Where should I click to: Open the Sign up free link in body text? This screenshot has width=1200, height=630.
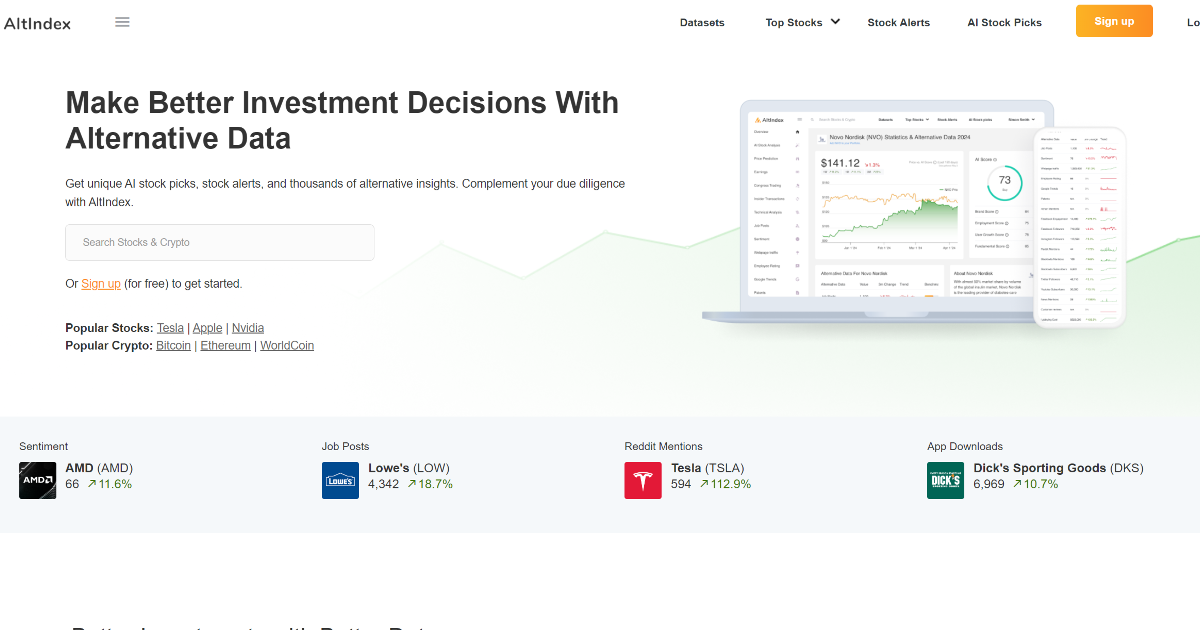click(x=101, y=283)
